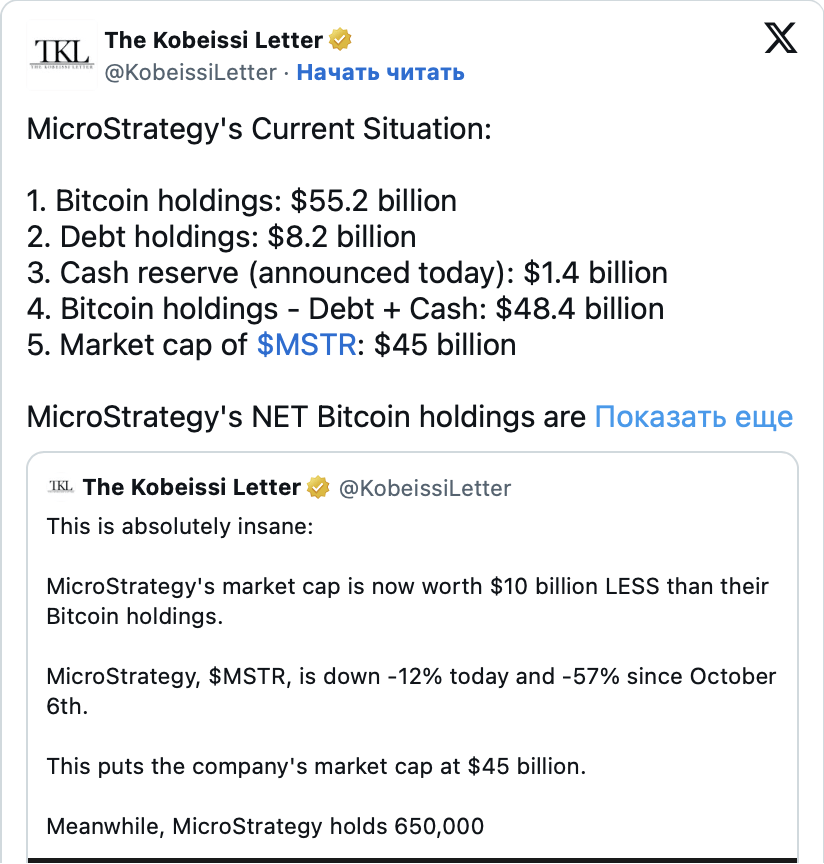
Task: Click the "Debt holdings: $8.2 billion" line
Action: (x=222, y=237)
